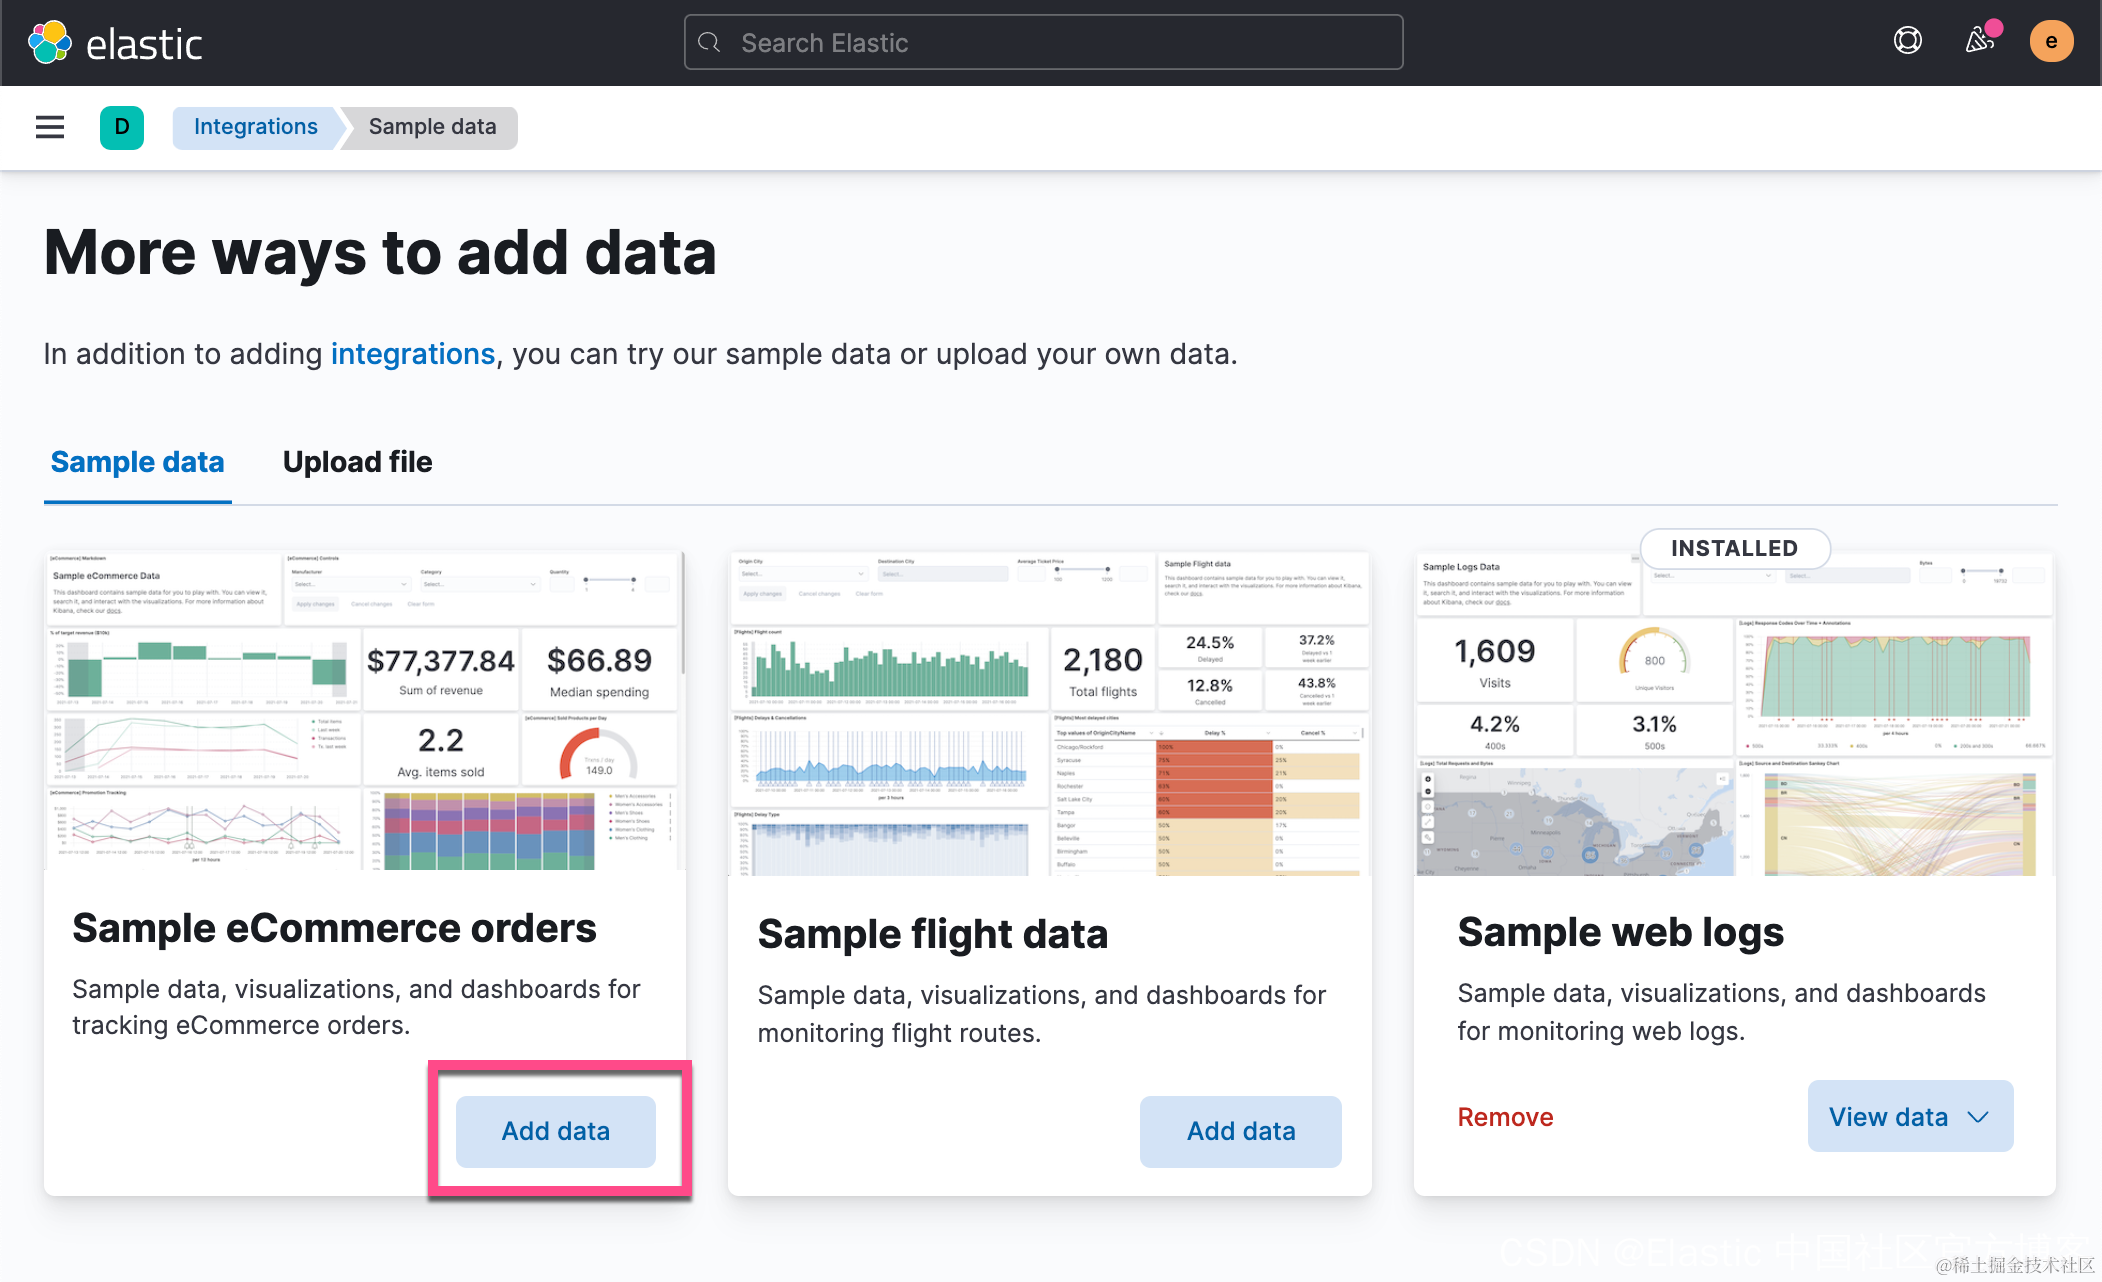Click the search magnifier icon
The image size is (2102, 1282).
pos(710,43)
